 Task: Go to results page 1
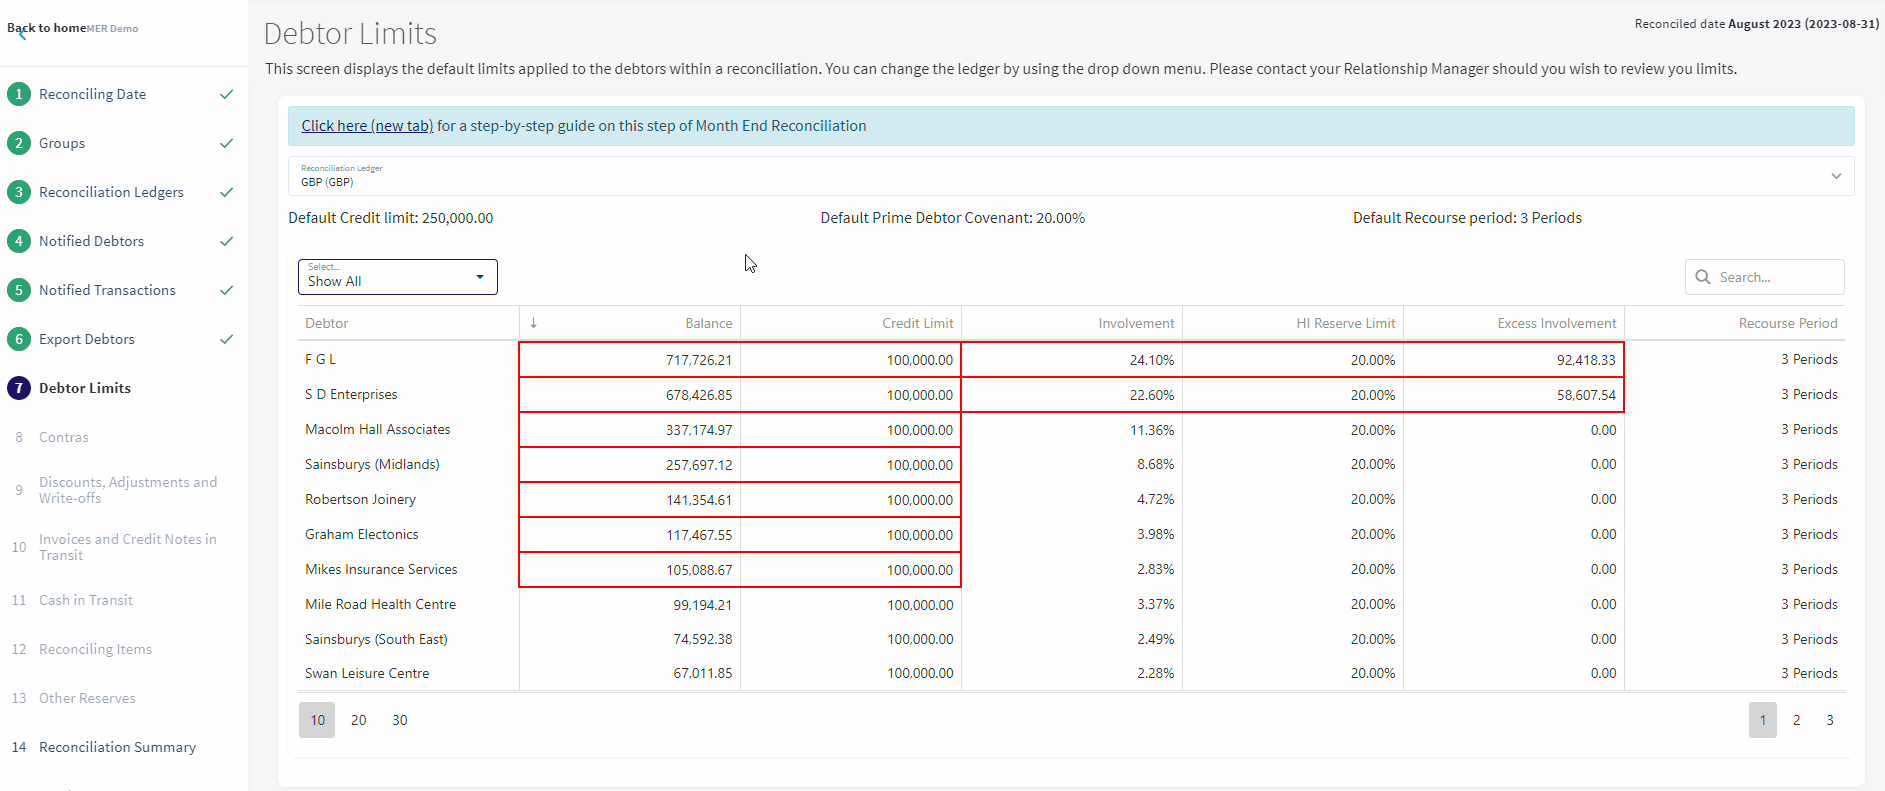[x=1763, y=720]
